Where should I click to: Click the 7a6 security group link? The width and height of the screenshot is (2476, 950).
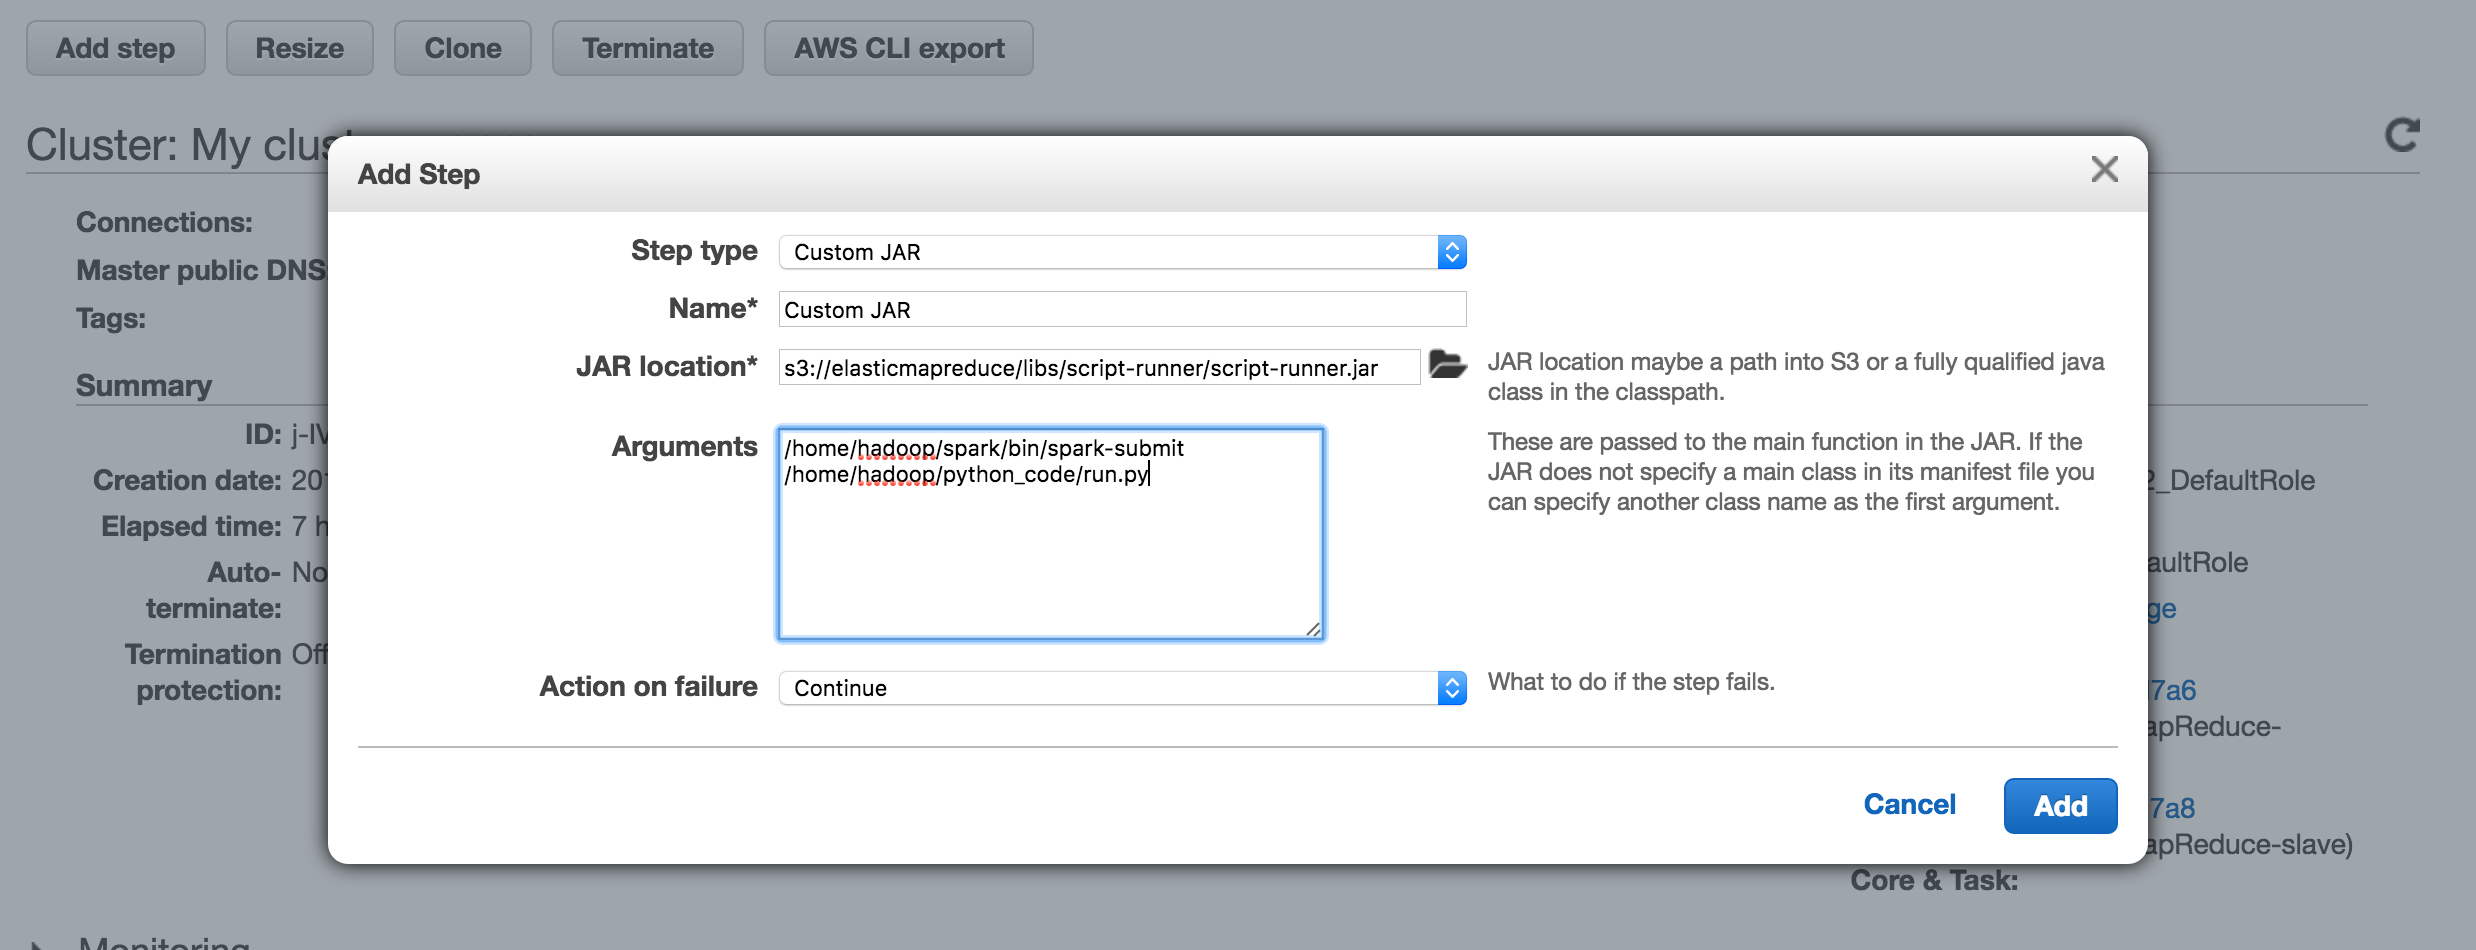2174,690
